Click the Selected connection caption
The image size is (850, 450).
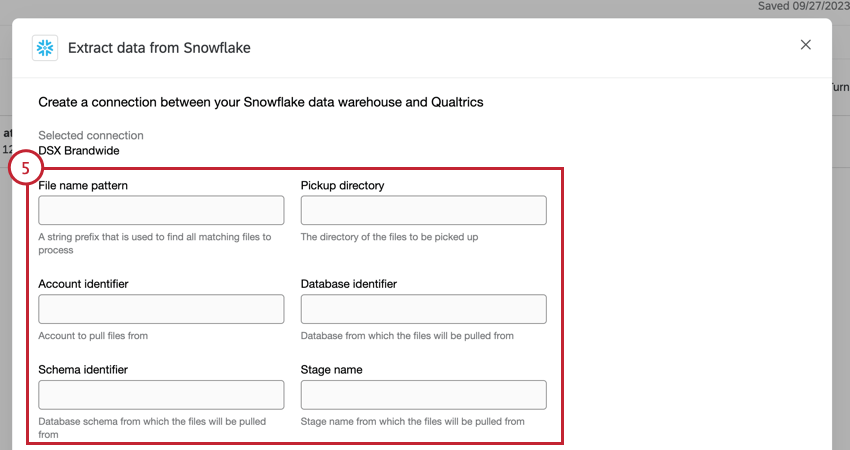click(91, 136)
